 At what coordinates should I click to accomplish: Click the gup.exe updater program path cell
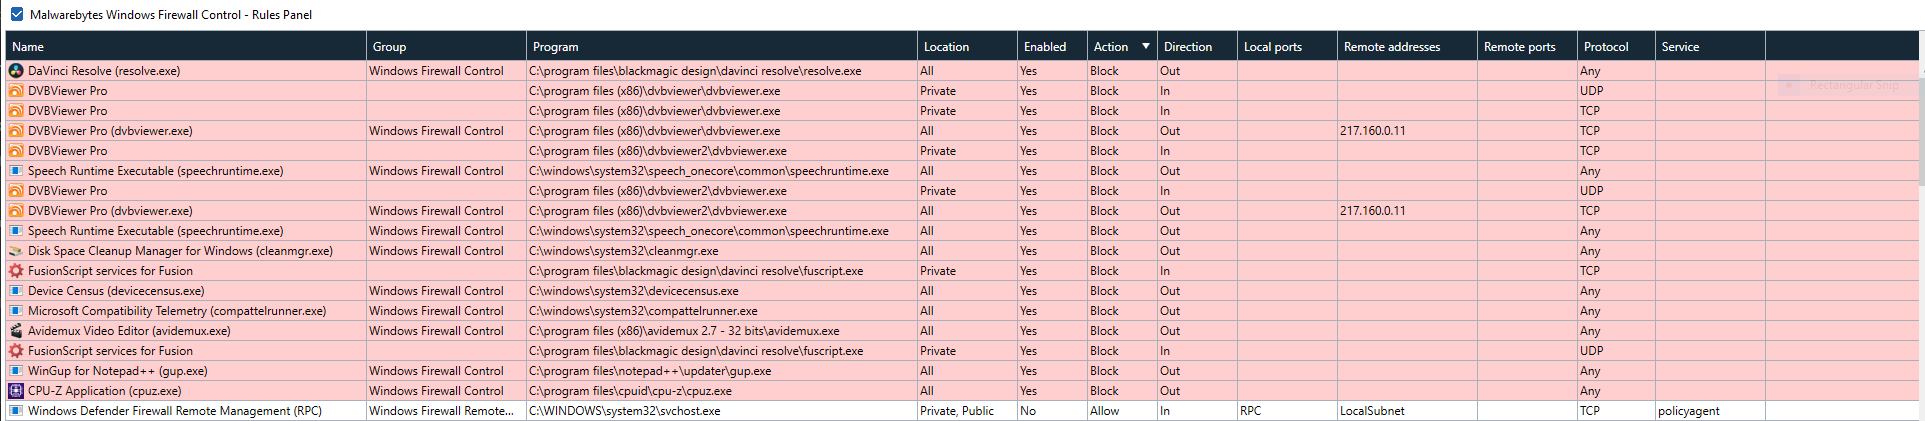(x=722, y=371)
